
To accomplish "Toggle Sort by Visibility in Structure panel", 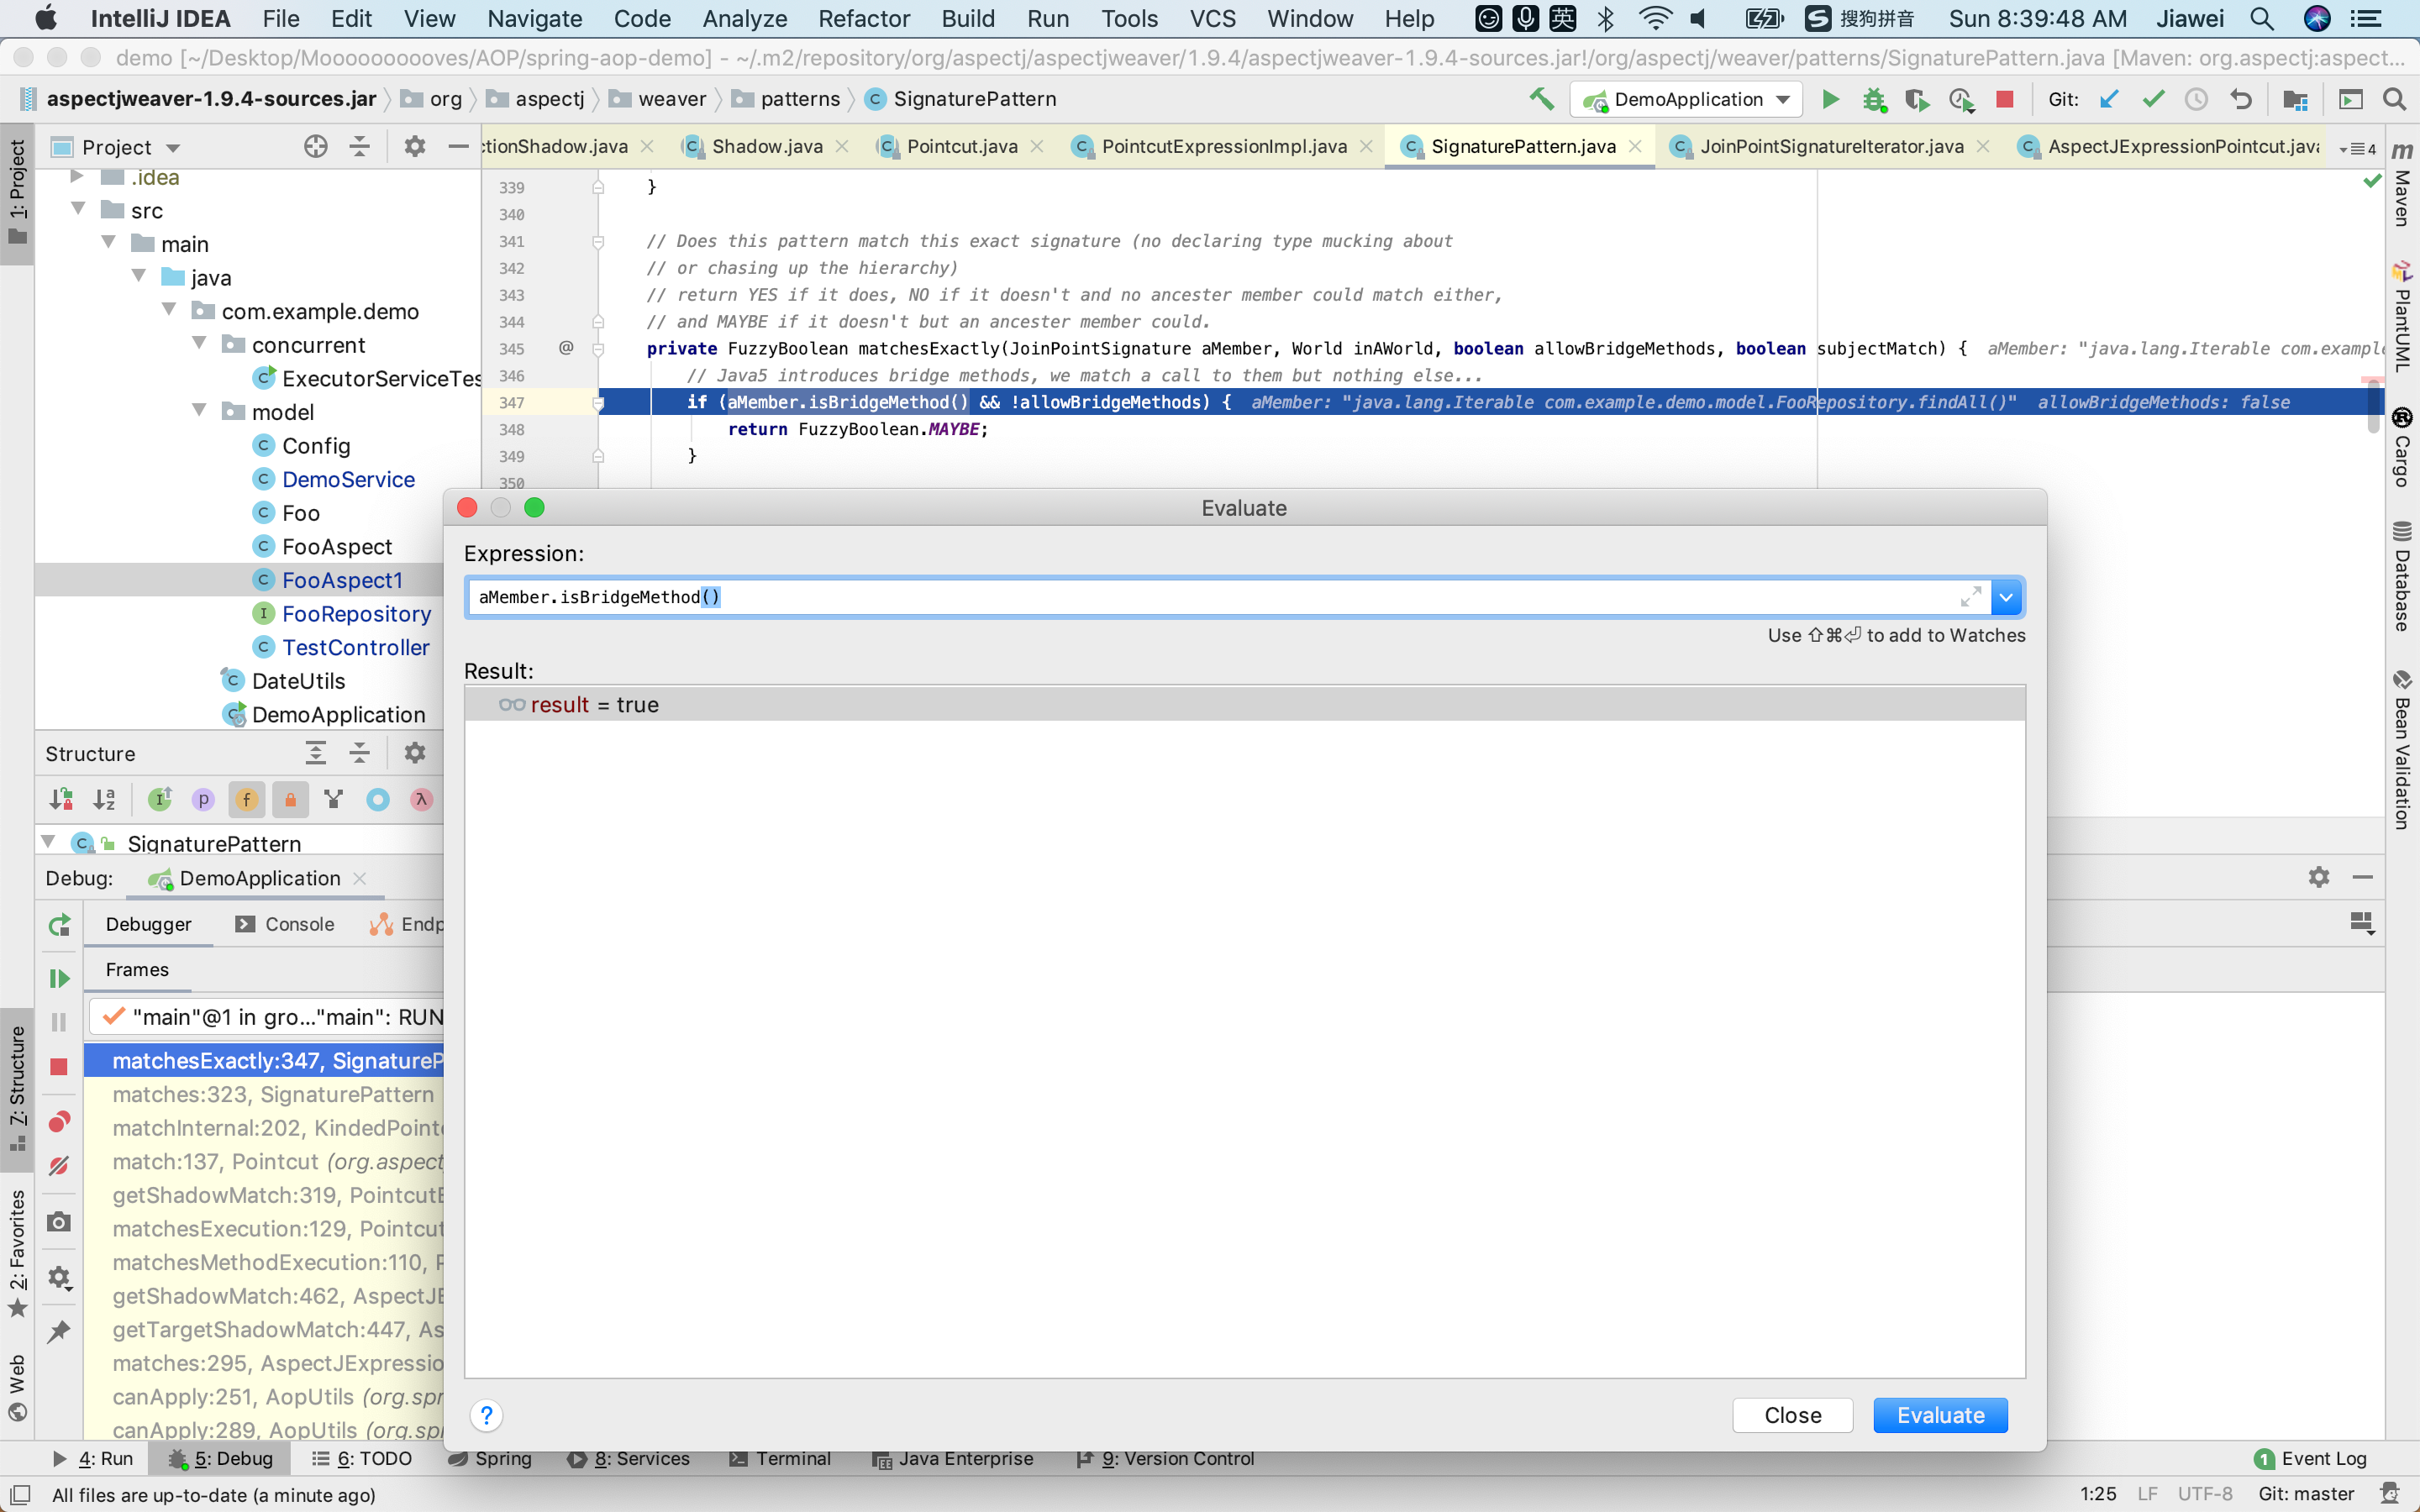I will click(60, 799).
